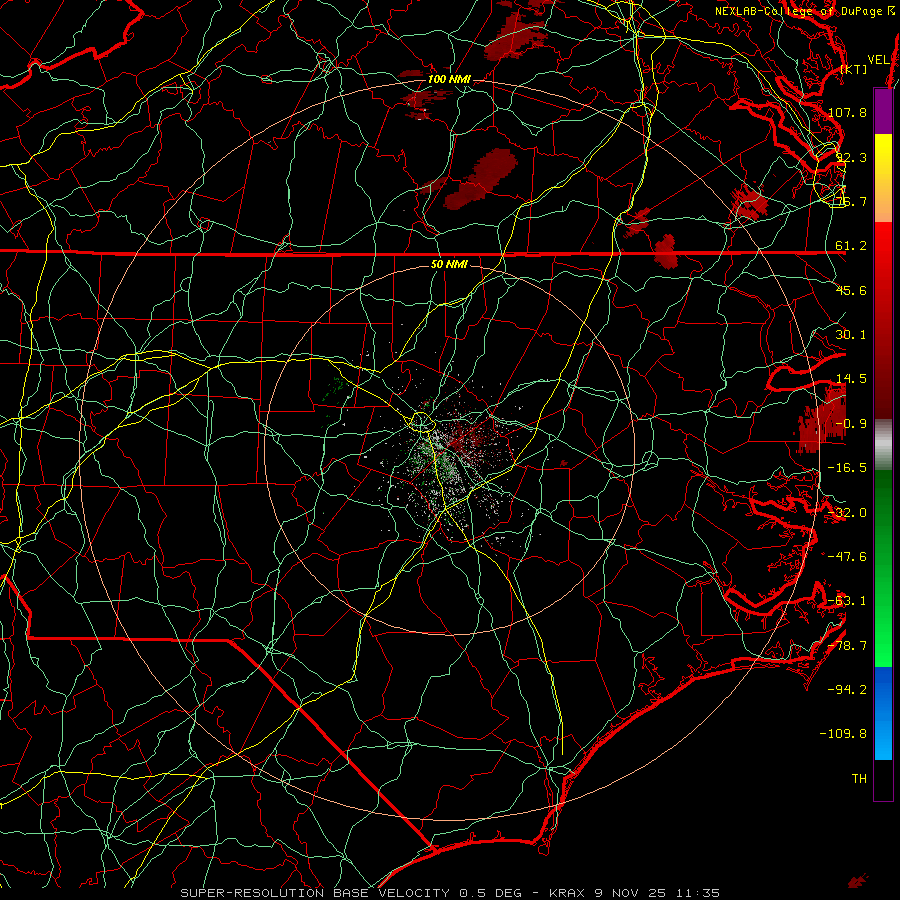Click the -16.5 velocity scale value
This screenshot has height=900, width=900.
[847, 468]
